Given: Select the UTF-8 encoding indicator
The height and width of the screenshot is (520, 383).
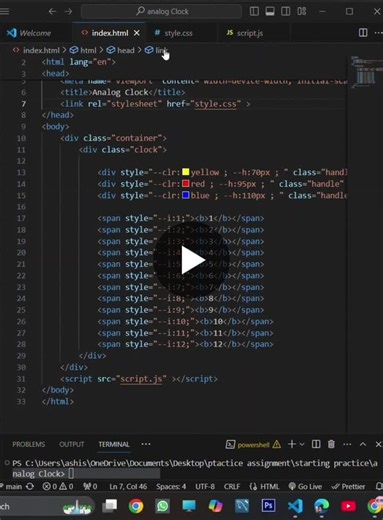Looking at the screenshot, I should click(205, 486).
